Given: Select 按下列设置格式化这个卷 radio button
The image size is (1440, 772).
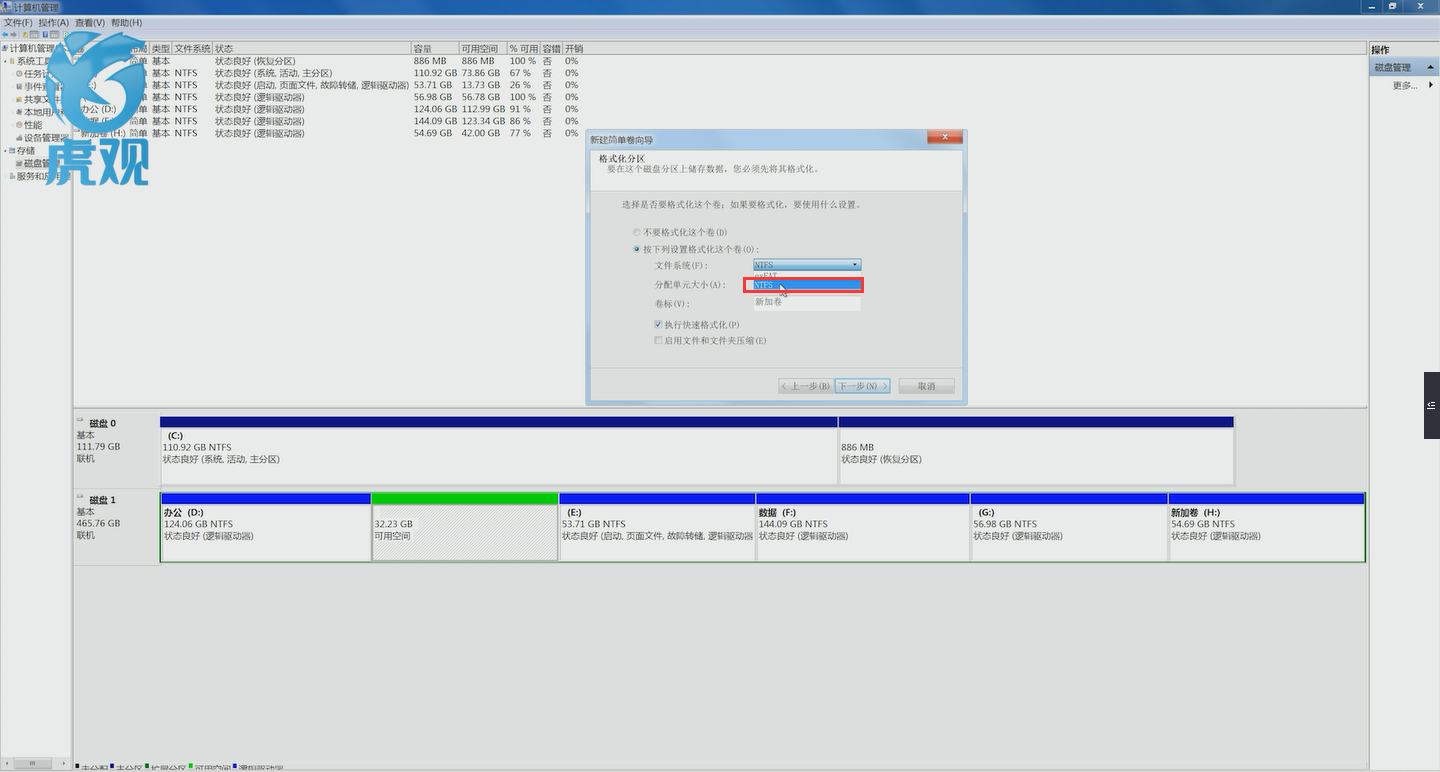Looking at the screenshot, I should coord(637,249).
